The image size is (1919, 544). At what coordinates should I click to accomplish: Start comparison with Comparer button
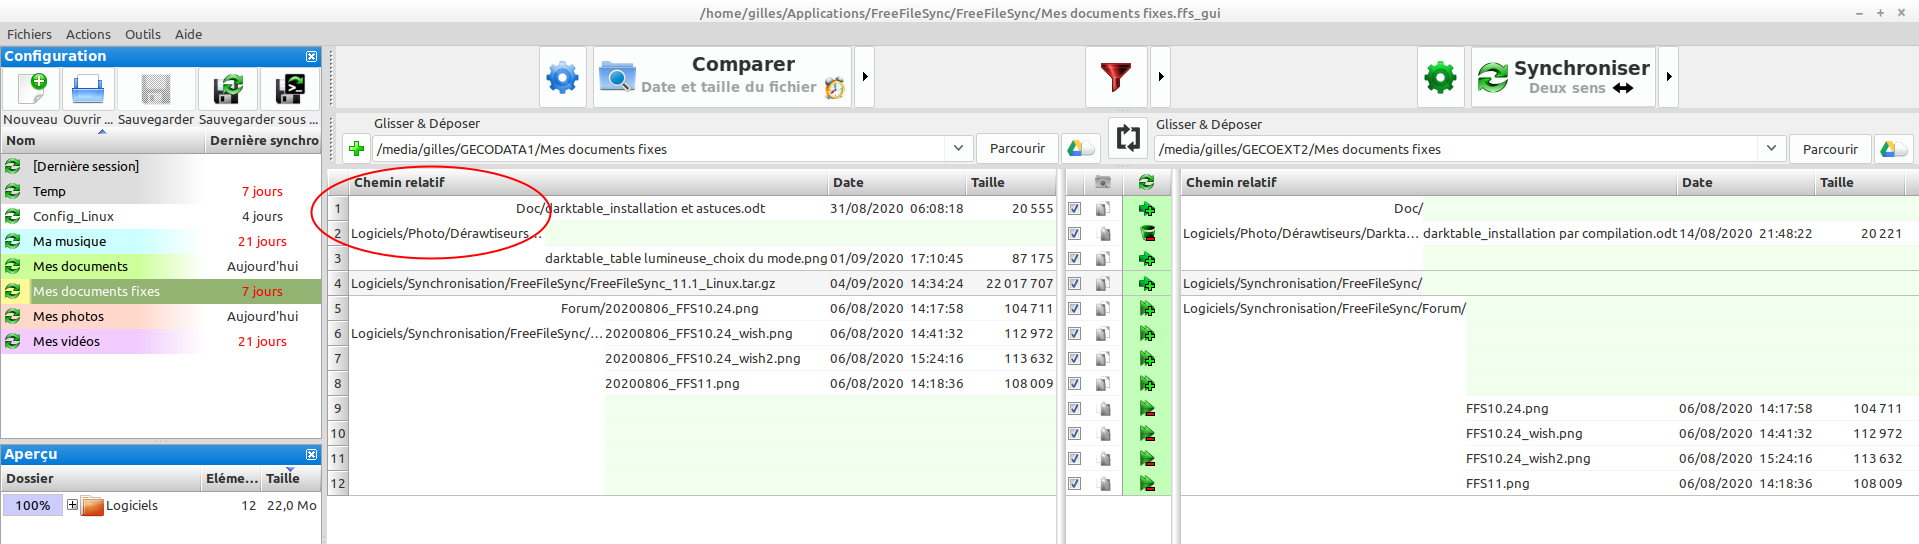coord(722,77)
